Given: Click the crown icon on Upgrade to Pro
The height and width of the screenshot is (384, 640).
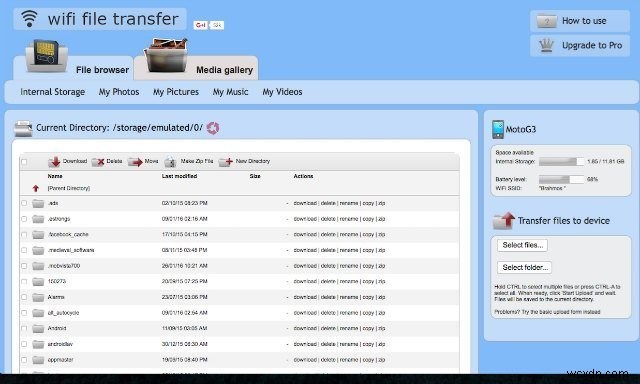Looking at the screenshot, I should point(546,45).
